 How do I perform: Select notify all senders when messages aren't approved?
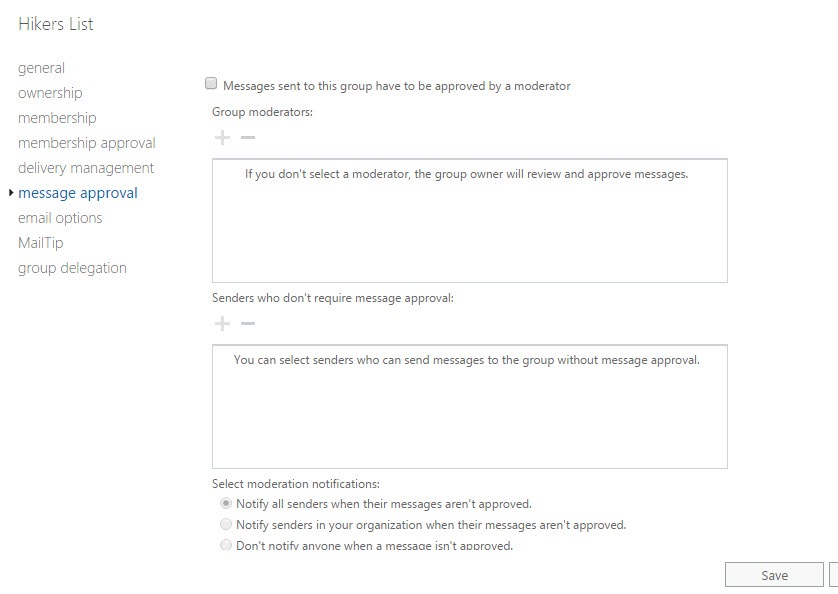(x=226, y=503)
